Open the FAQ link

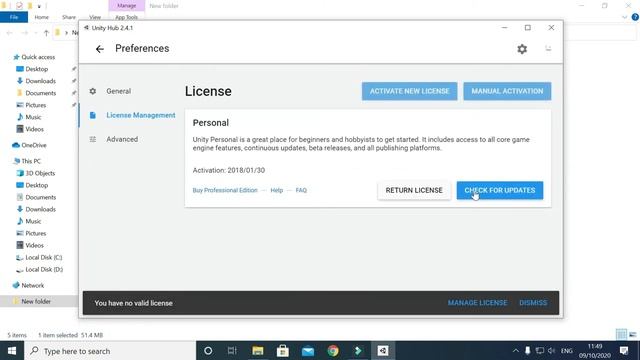click(x=301, y=190)
